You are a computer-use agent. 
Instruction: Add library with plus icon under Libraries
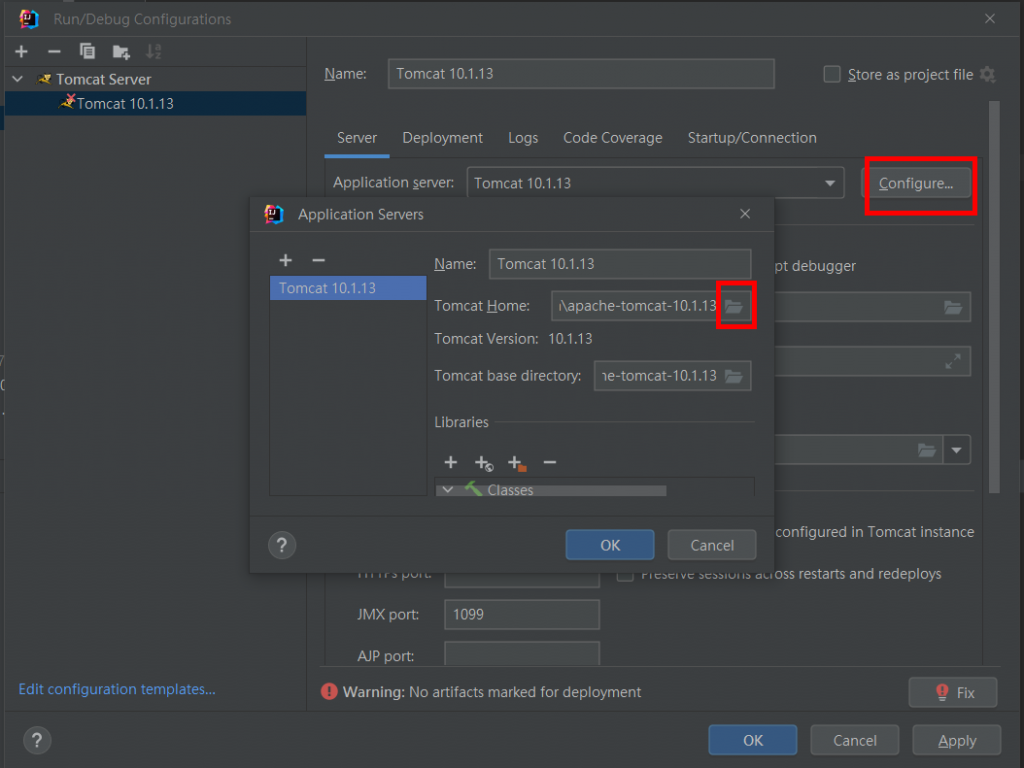[x=451, y=462]
